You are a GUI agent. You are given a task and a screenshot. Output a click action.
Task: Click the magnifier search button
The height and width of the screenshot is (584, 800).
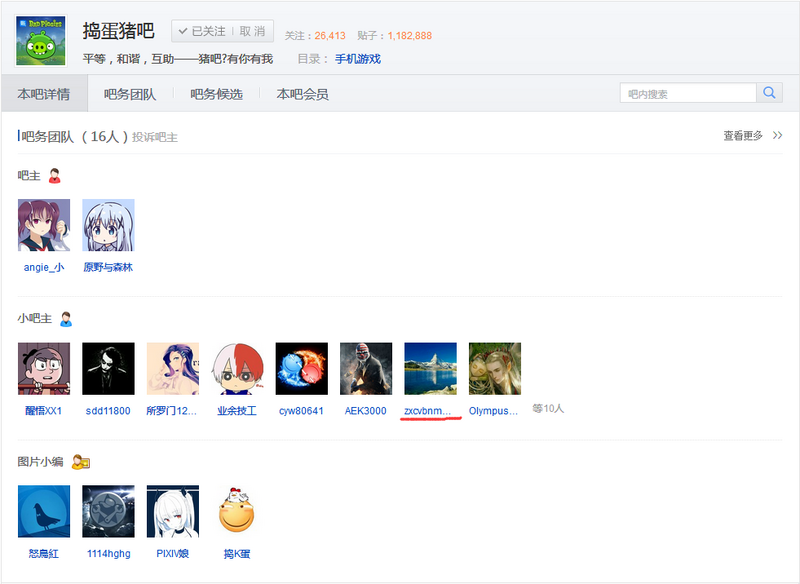coord(769,93)
